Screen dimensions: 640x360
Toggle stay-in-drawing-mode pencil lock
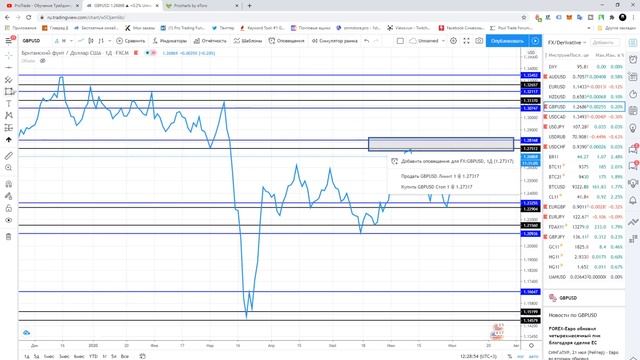coord(9,196)
